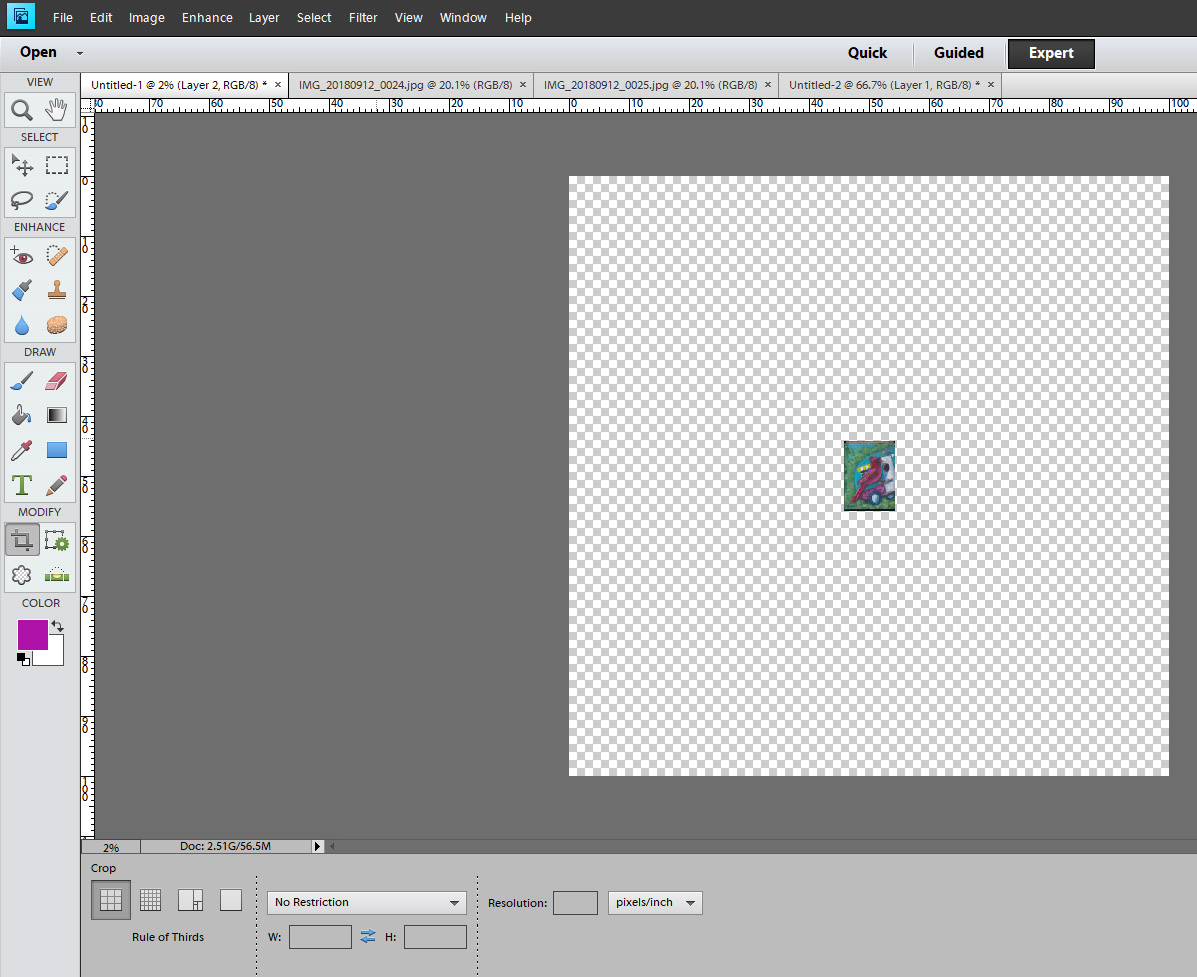Choose the Eraser tool

coord(57,381)
